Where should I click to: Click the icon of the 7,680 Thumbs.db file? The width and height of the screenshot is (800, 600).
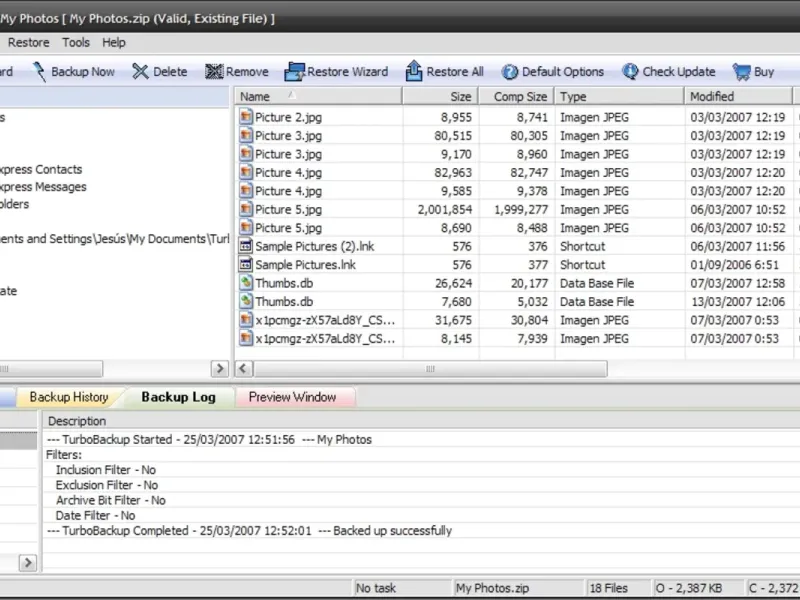tap(246, 301)
